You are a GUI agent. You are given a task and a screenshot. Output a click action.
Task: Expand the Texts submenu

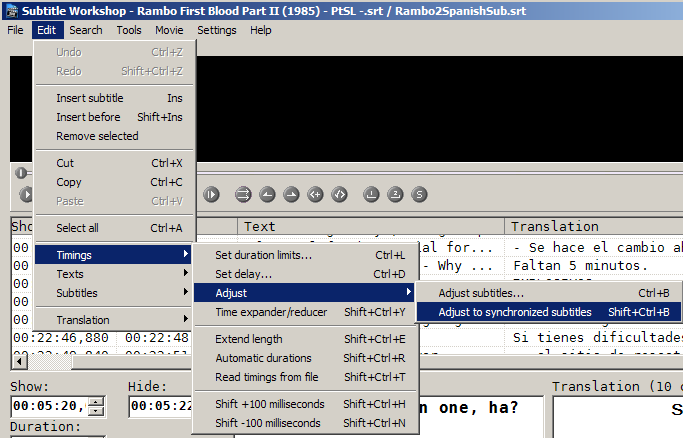coord(114,274)
